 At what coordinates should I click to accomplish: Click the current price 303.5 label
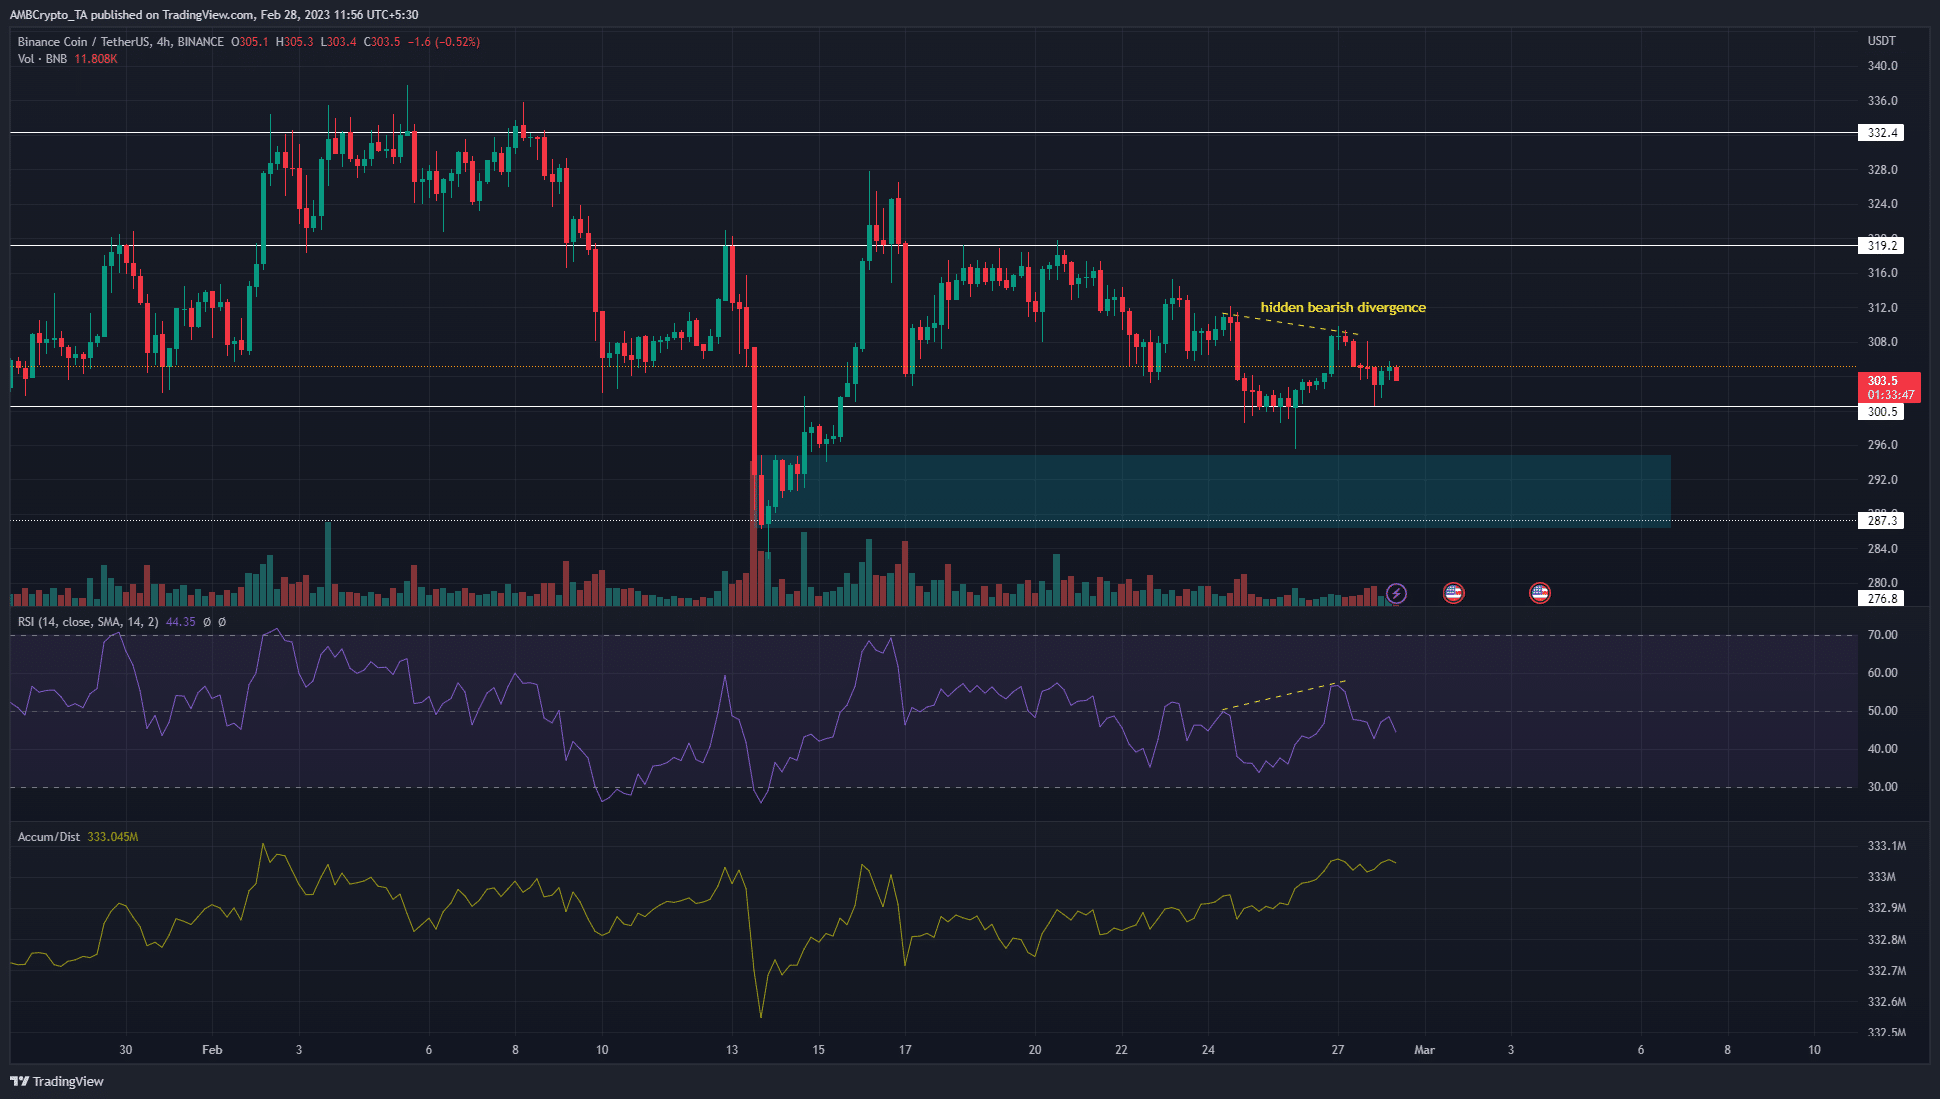pyautogui.click(x=1889, y=387)
